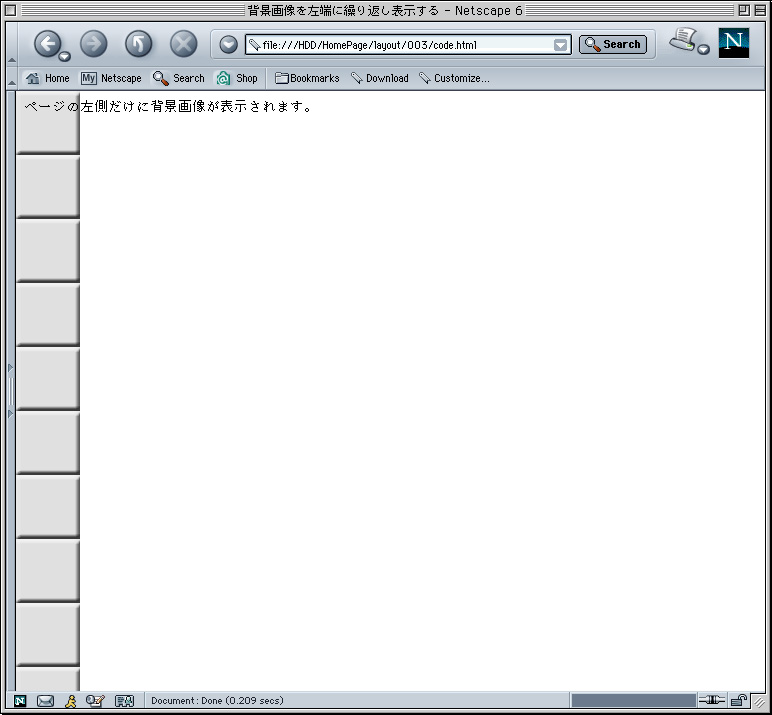Open the Print button dropdown arrow

point(704,49)
